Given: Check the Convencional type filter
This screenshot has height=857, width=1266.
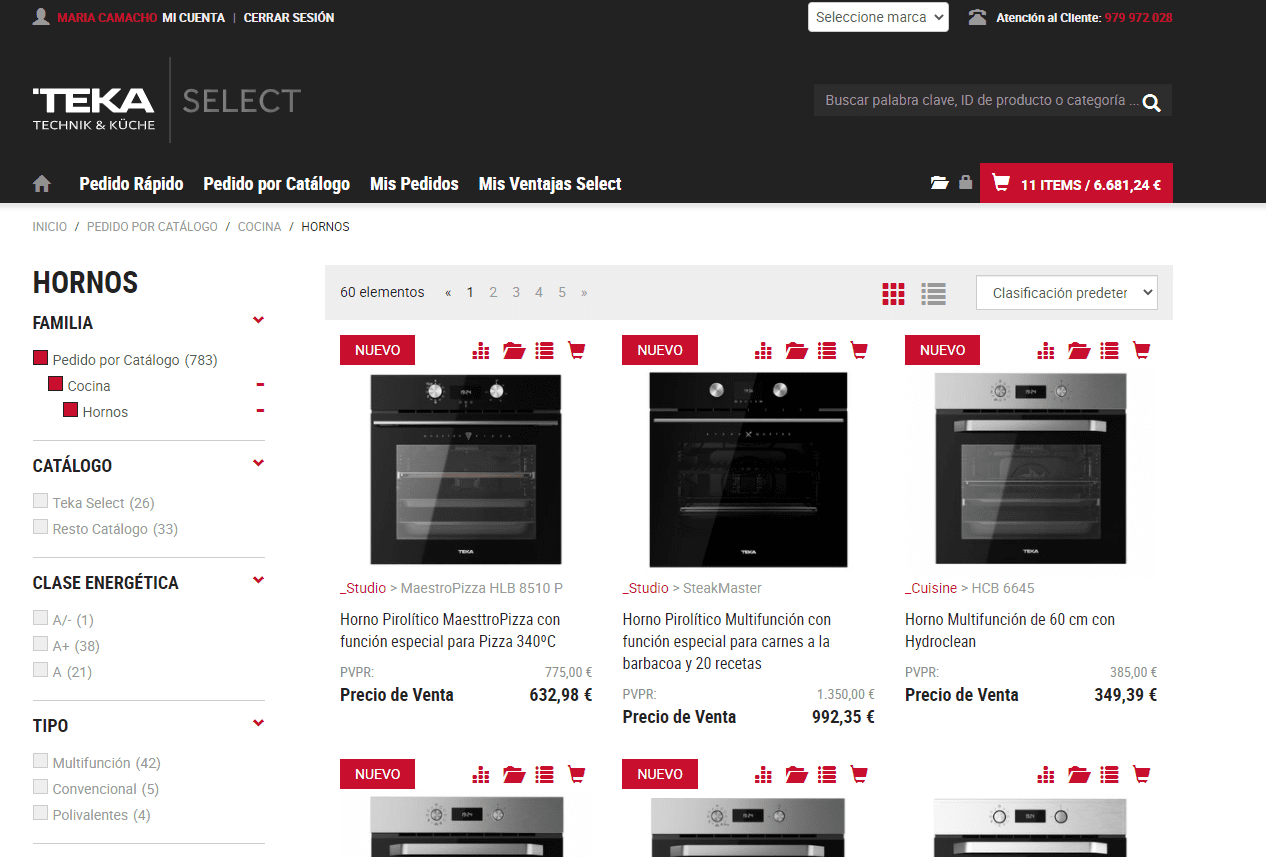Looking at the screenshot, I should 40,787.
